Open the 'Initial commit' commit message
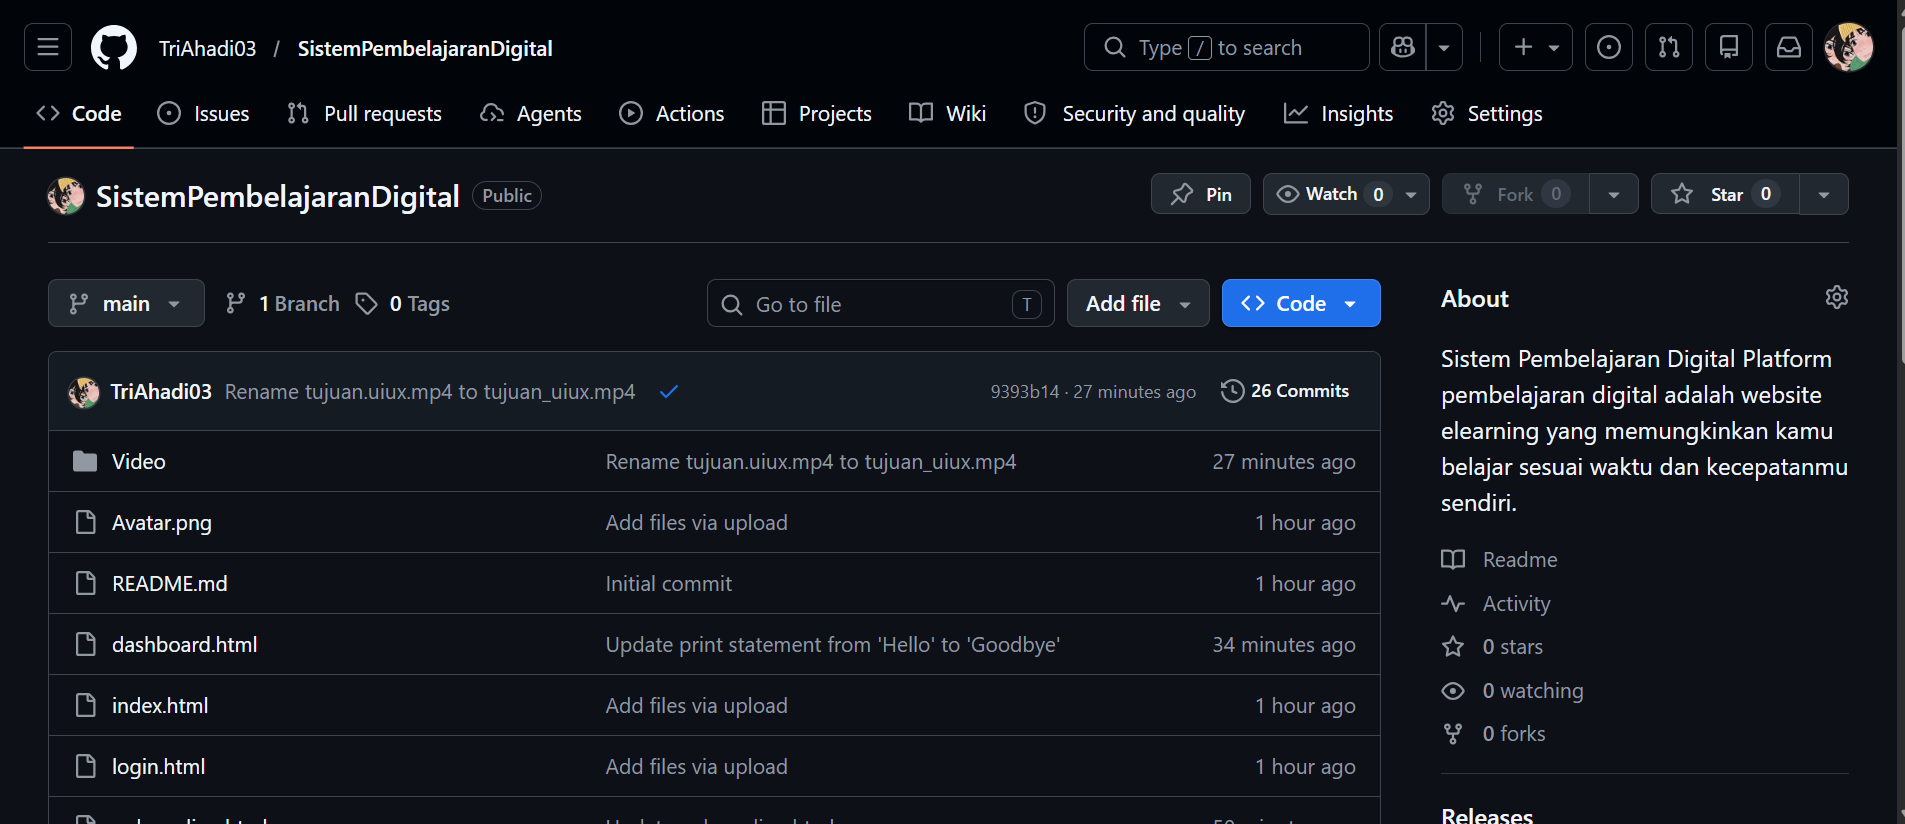The image size is (1905, 824). pos(669,583)
